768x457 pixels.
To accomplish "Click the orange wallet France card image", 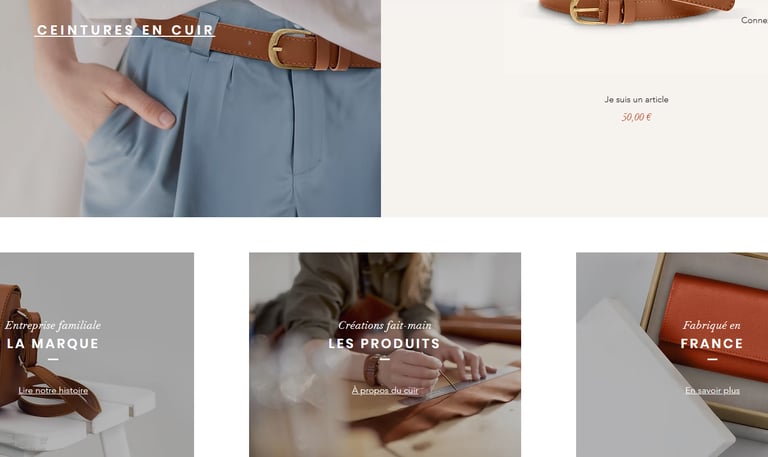I will [672, 355].
